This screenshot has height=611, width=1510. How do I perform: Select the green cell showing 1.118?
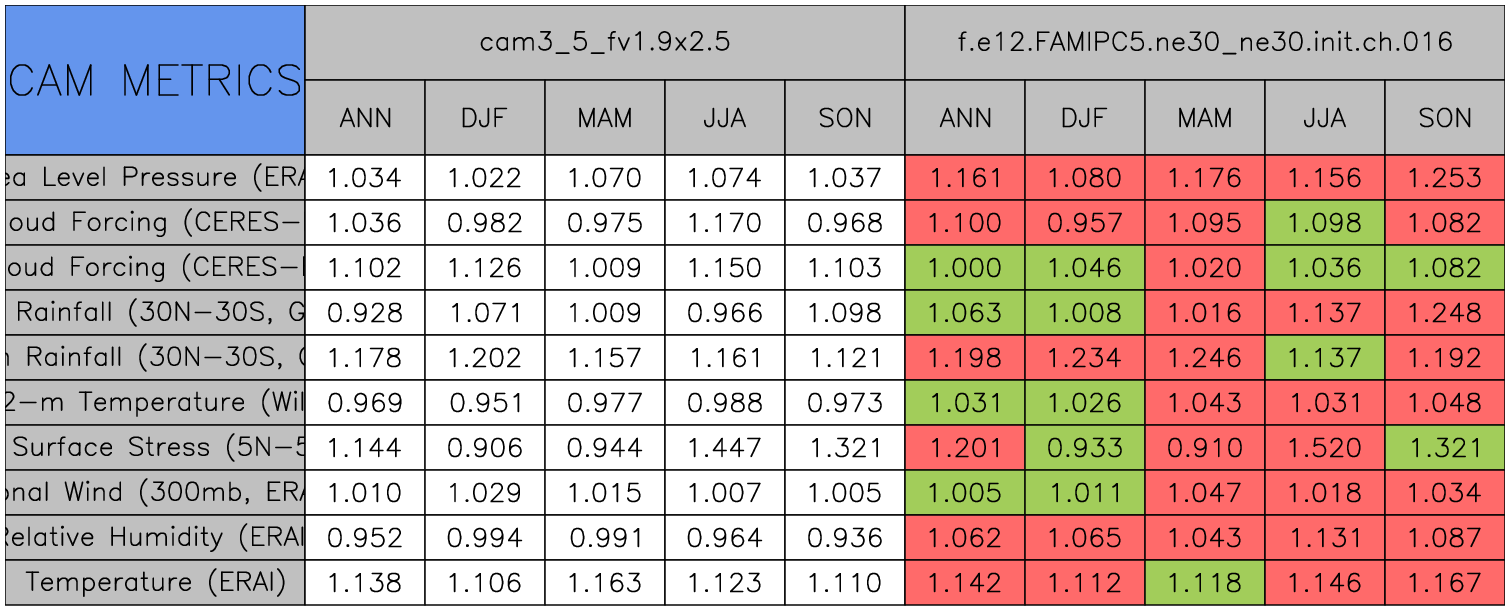[x=1205, y=582]
